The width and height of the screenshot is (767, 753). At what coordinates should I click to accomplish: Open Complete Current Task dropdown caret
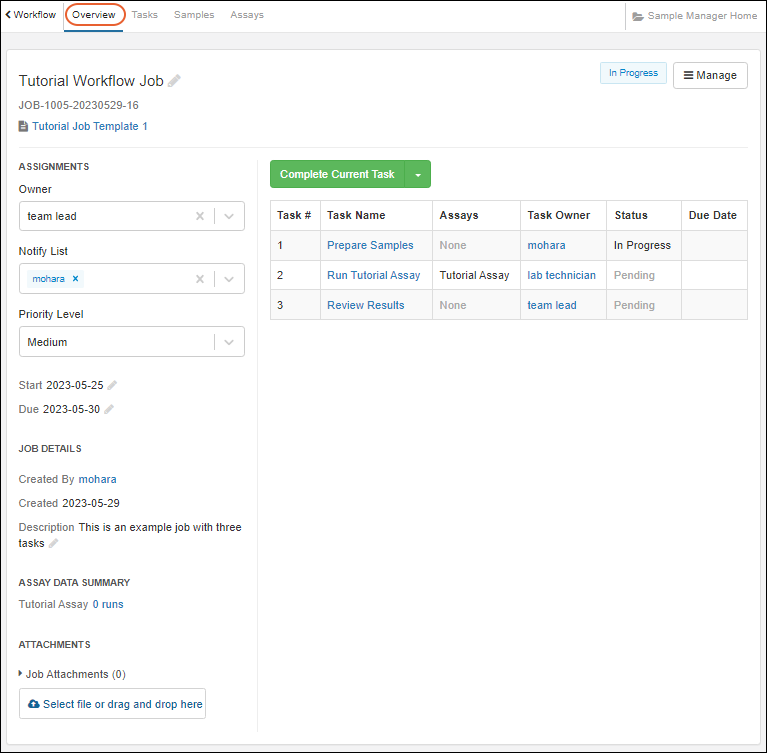(418, 174)
